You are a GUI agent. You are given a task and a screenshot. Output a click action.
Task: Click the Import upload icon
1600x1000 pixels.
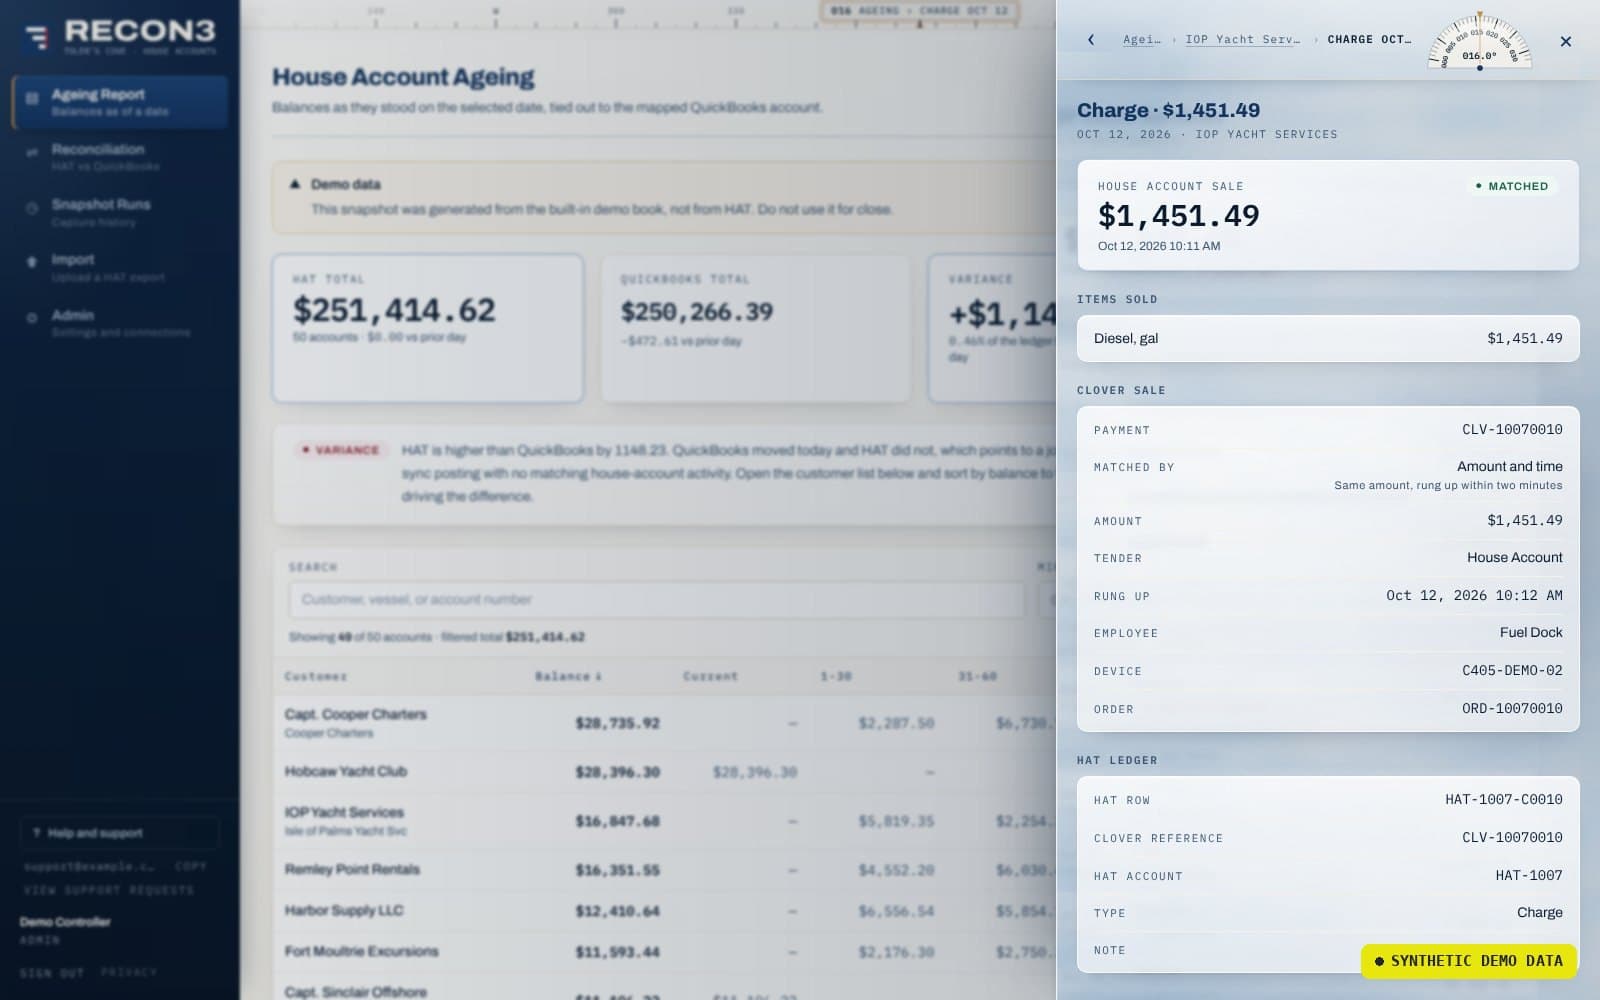32,262
